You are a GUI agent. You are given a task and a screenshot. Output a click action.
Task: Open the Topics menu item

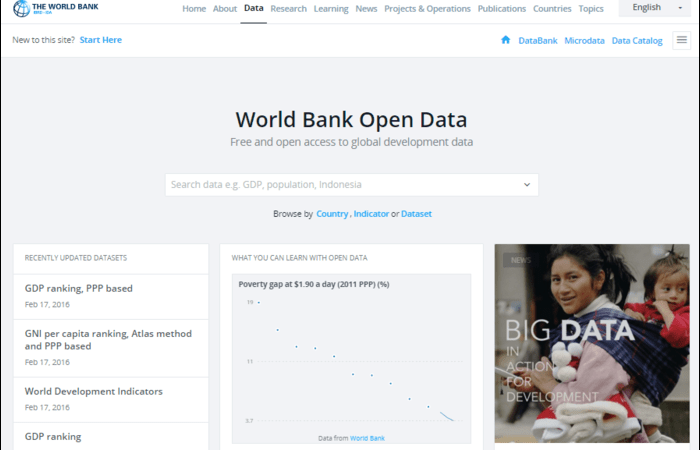click(x=591, y=8)
